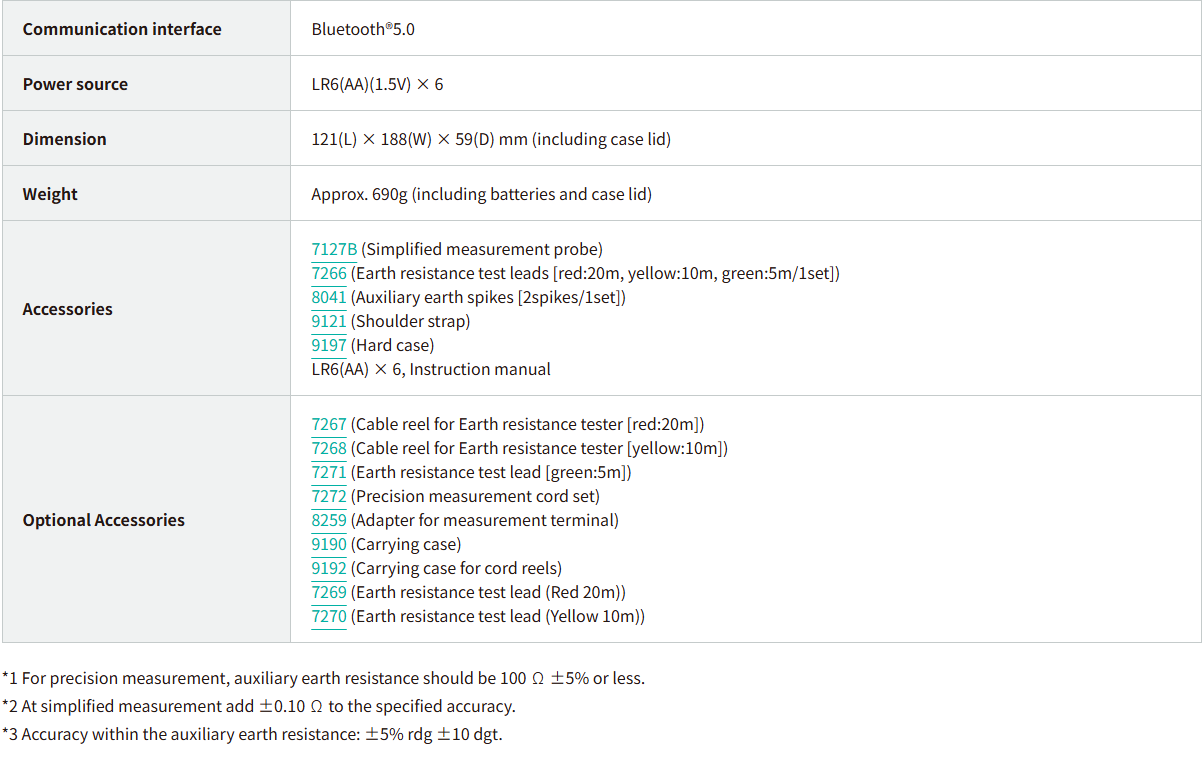Follow the 9121 shoulder strap link
This screenshot has height=765, width=1203.
tap(329, 322)
